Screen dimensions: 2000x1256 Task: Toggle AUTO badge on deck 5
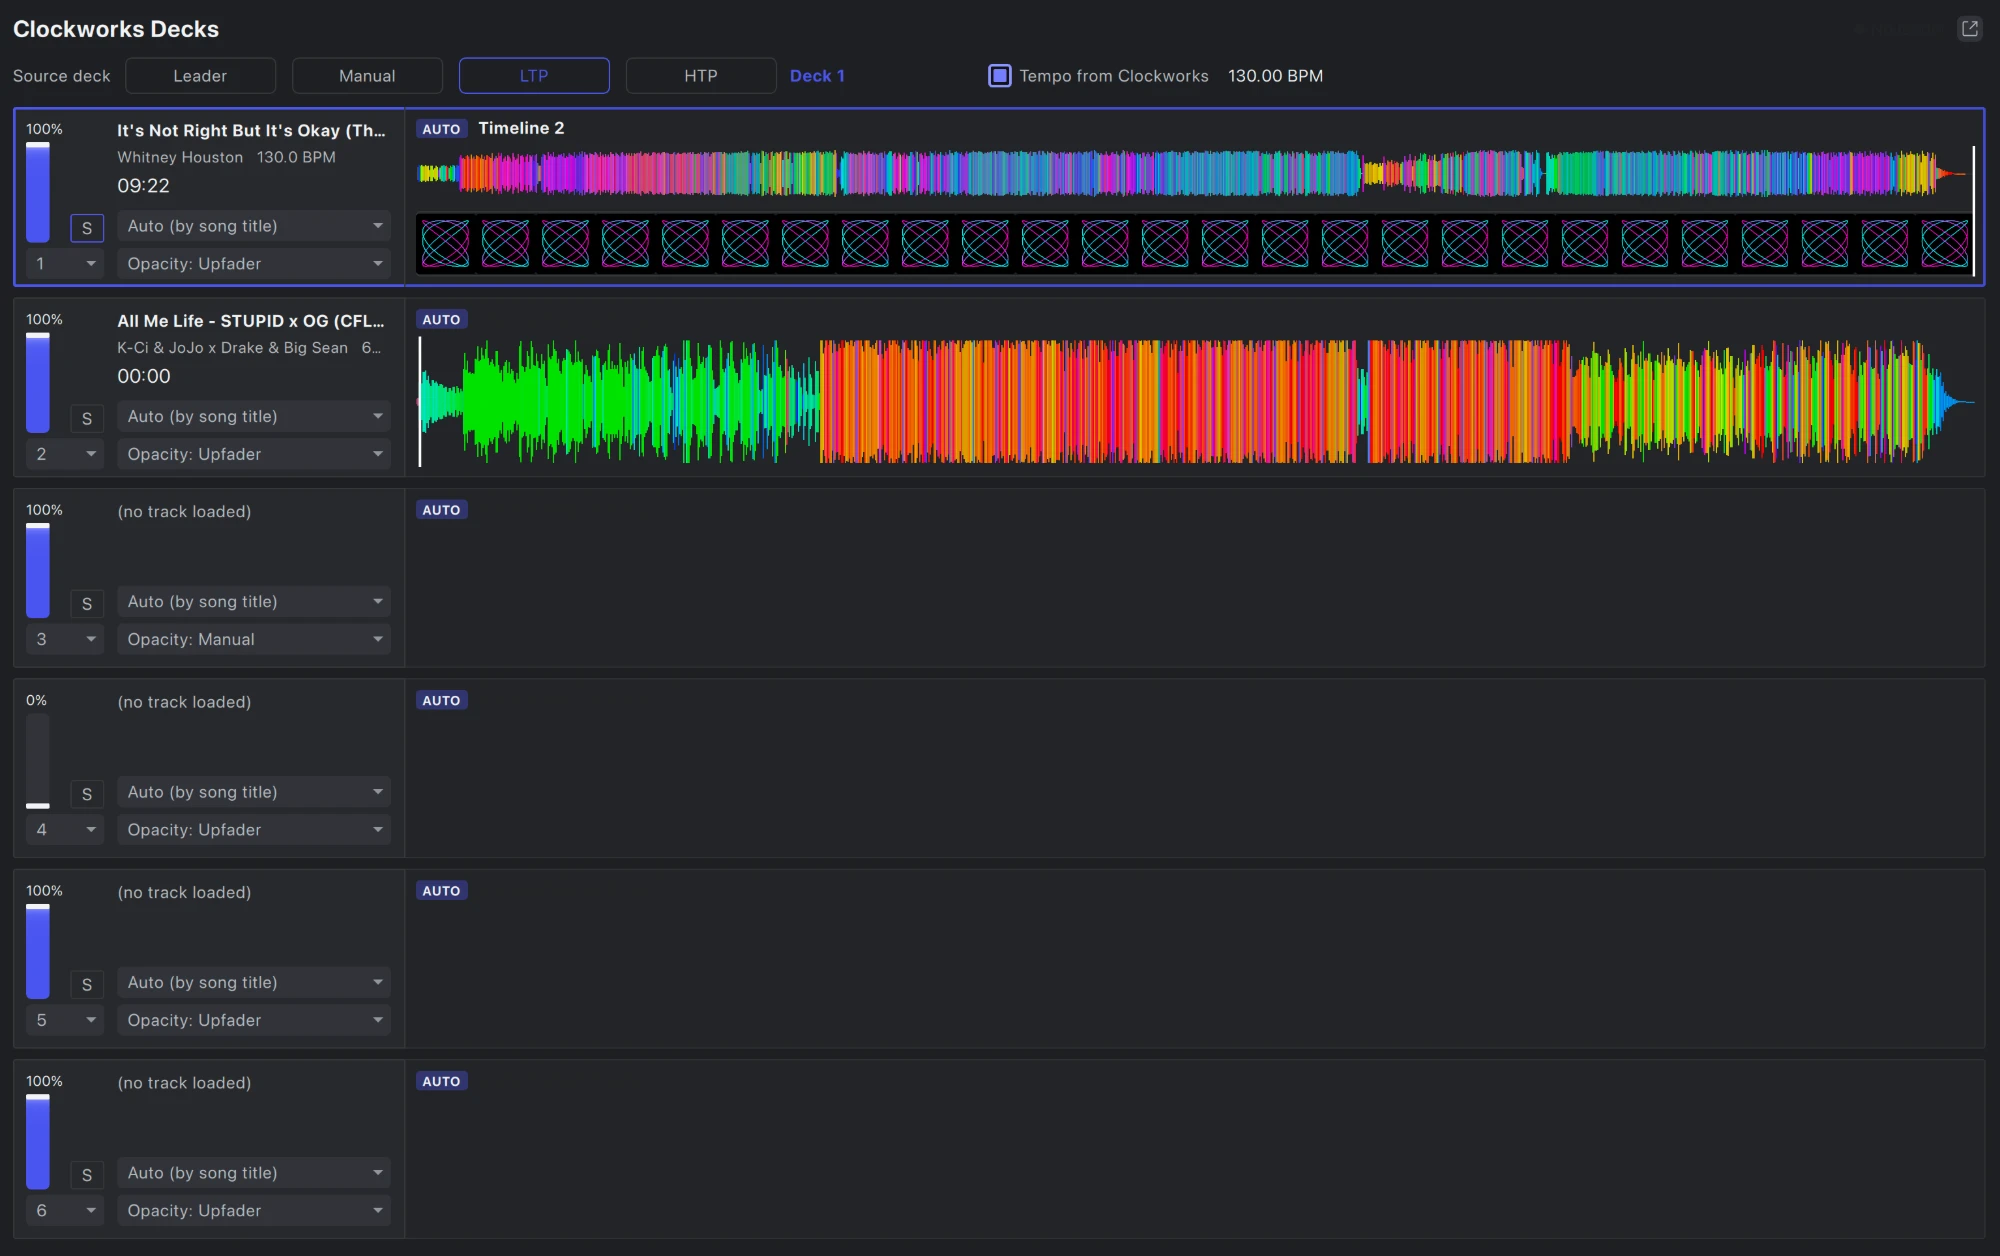coord(441,891)
